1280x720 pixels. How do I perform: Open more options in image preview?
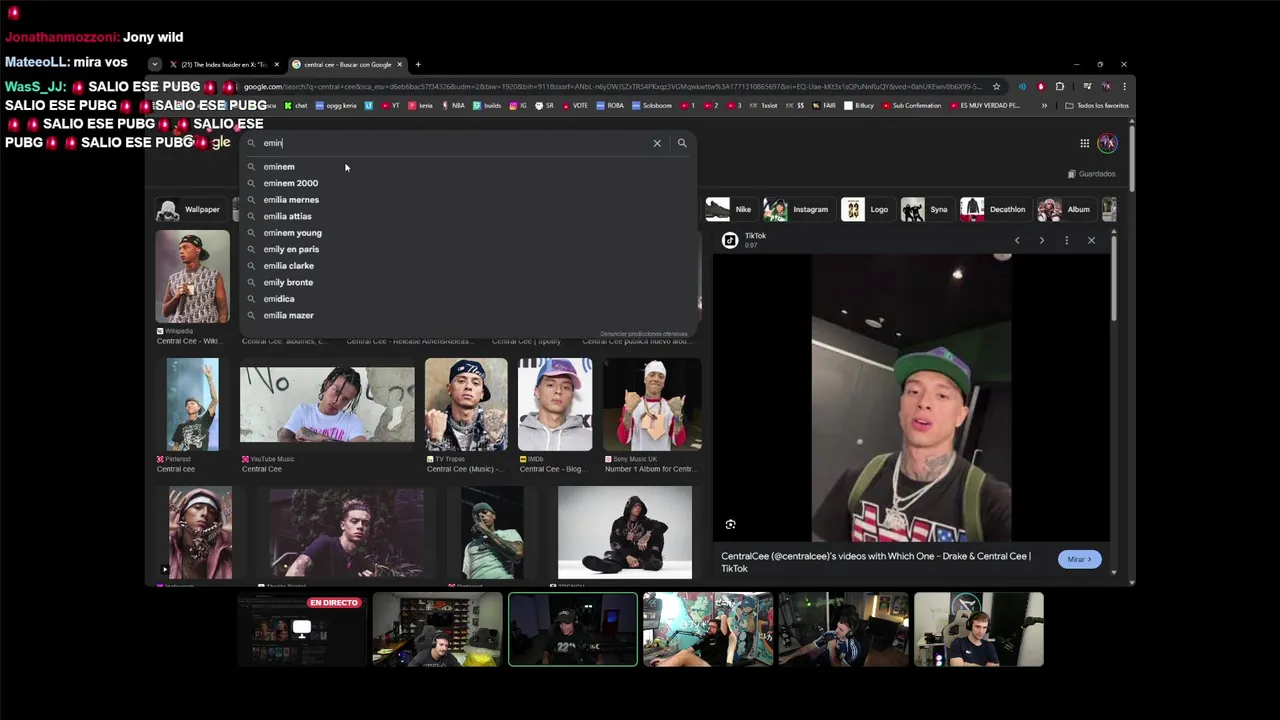[1066, 240]
